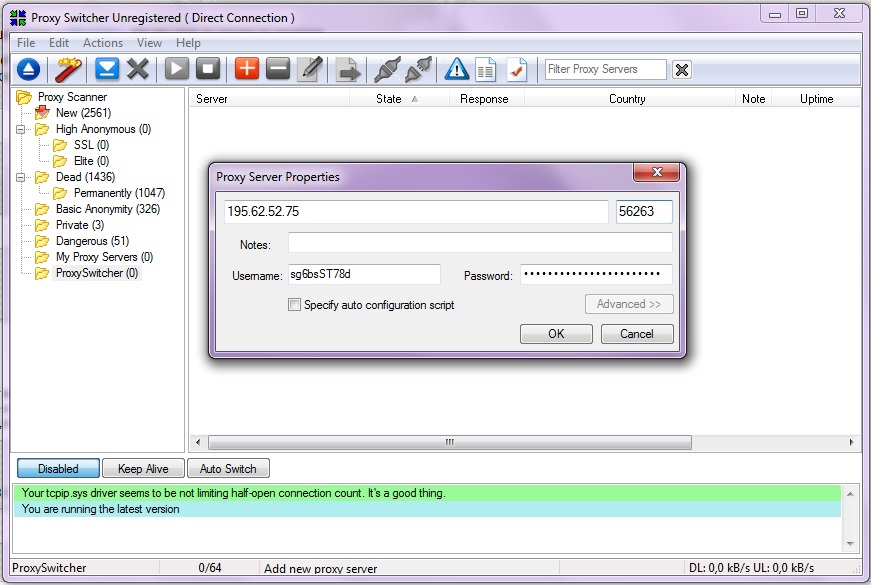
Task: Open the View menu
Action: tap(149, 43)
